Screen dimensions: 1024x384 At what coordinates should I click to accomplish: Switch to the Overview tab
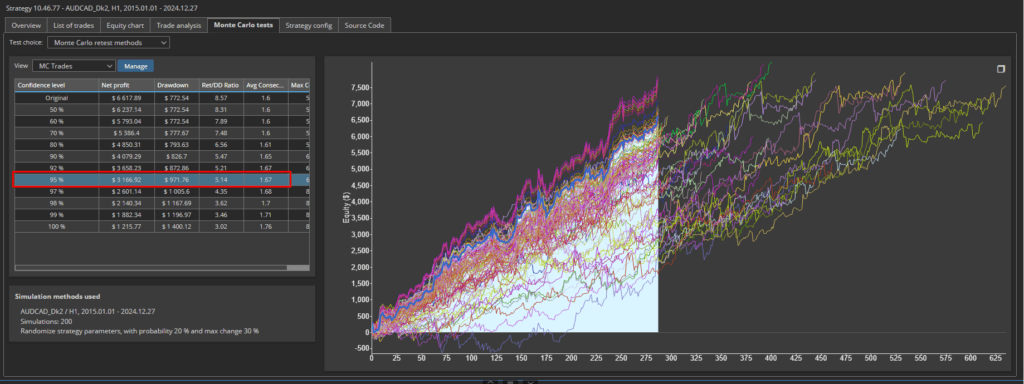point(26,25)
